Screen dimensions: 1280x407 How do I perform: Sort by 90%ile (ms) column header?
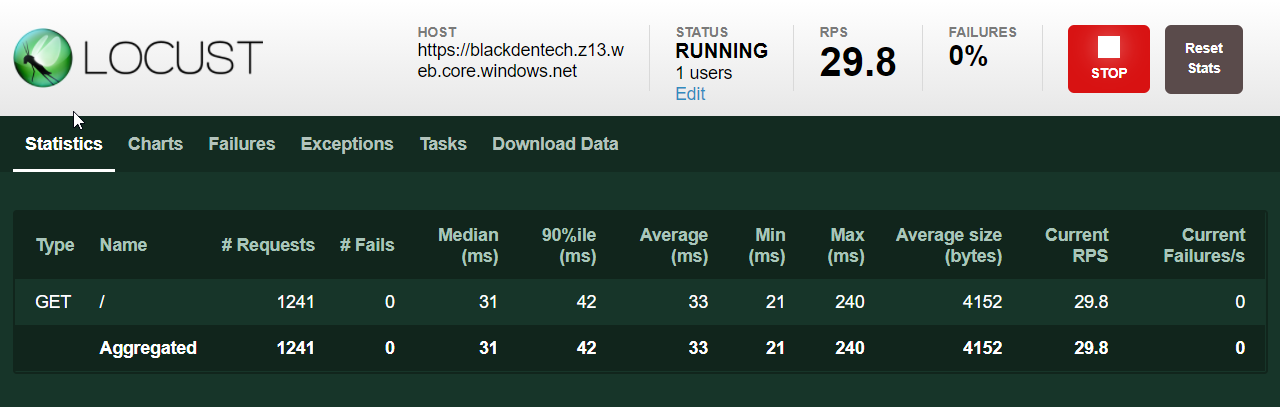coord(567,246)
